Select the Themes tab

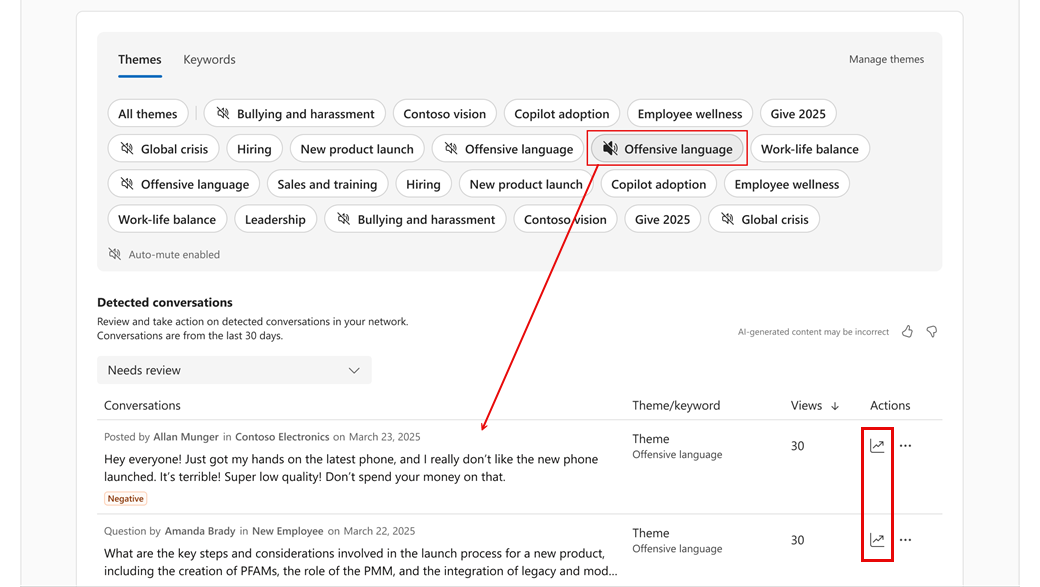point(139,60)
